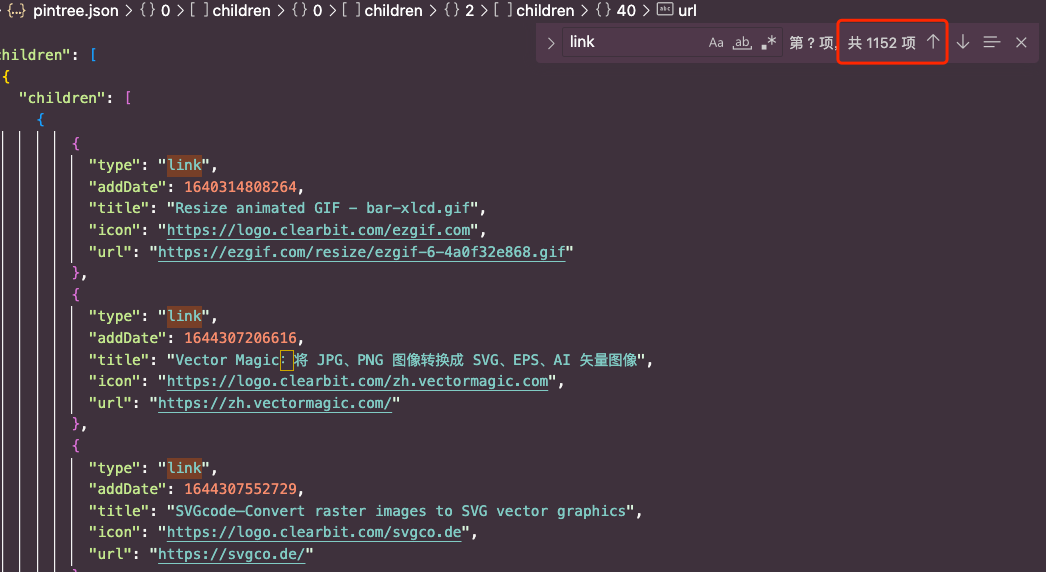Toggle Match Whole Word option
Screen dimensions: 1046x572
point(742,43)
